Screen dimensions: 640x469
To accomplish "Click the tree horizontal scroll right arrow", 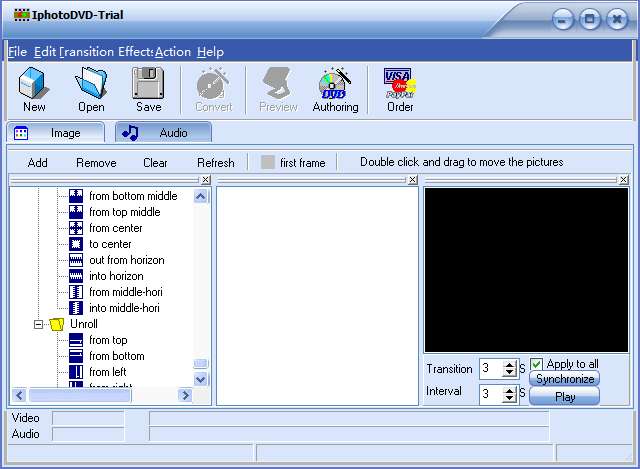I will 185,395.
